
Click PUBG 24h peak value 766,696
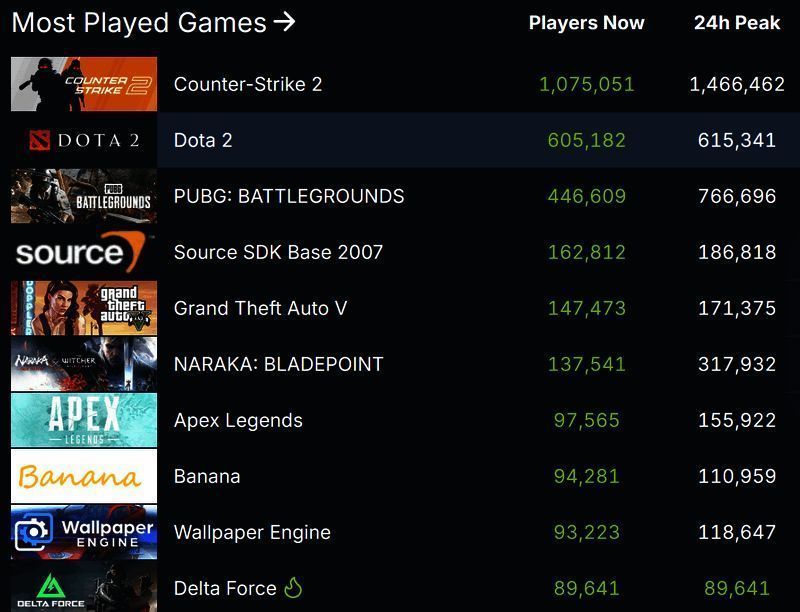pos(737,196)
